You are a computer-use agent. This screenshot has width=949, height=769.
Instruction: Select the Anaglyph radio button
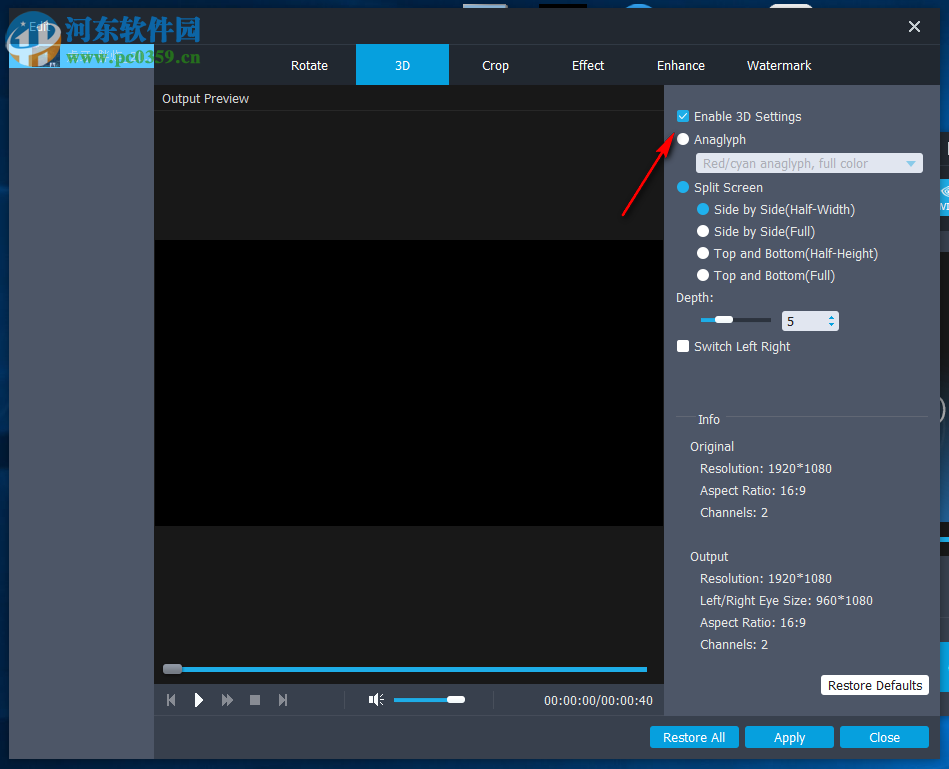[x=683, y=139]
